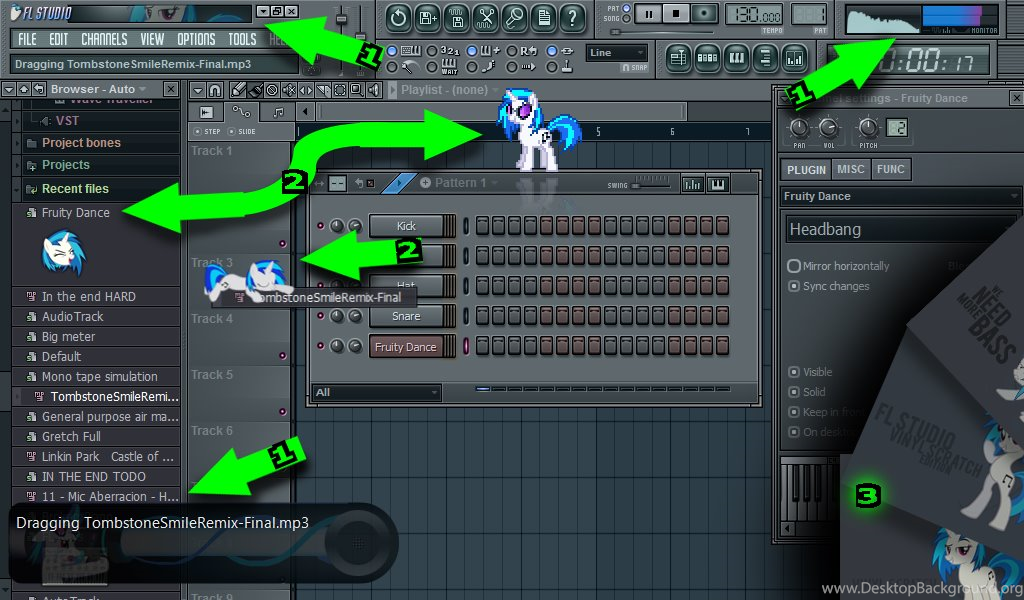This screenshot has width=1024, height=600.
Task: Toggle the Sync changes option
Action: (794, 286)
